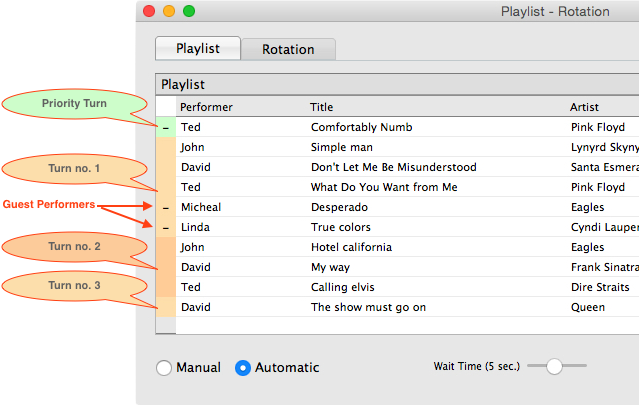Image resolution: width=639 pixels, height=405 pixels.
Task: Open the Playlist tab
Action: (198, 48)
